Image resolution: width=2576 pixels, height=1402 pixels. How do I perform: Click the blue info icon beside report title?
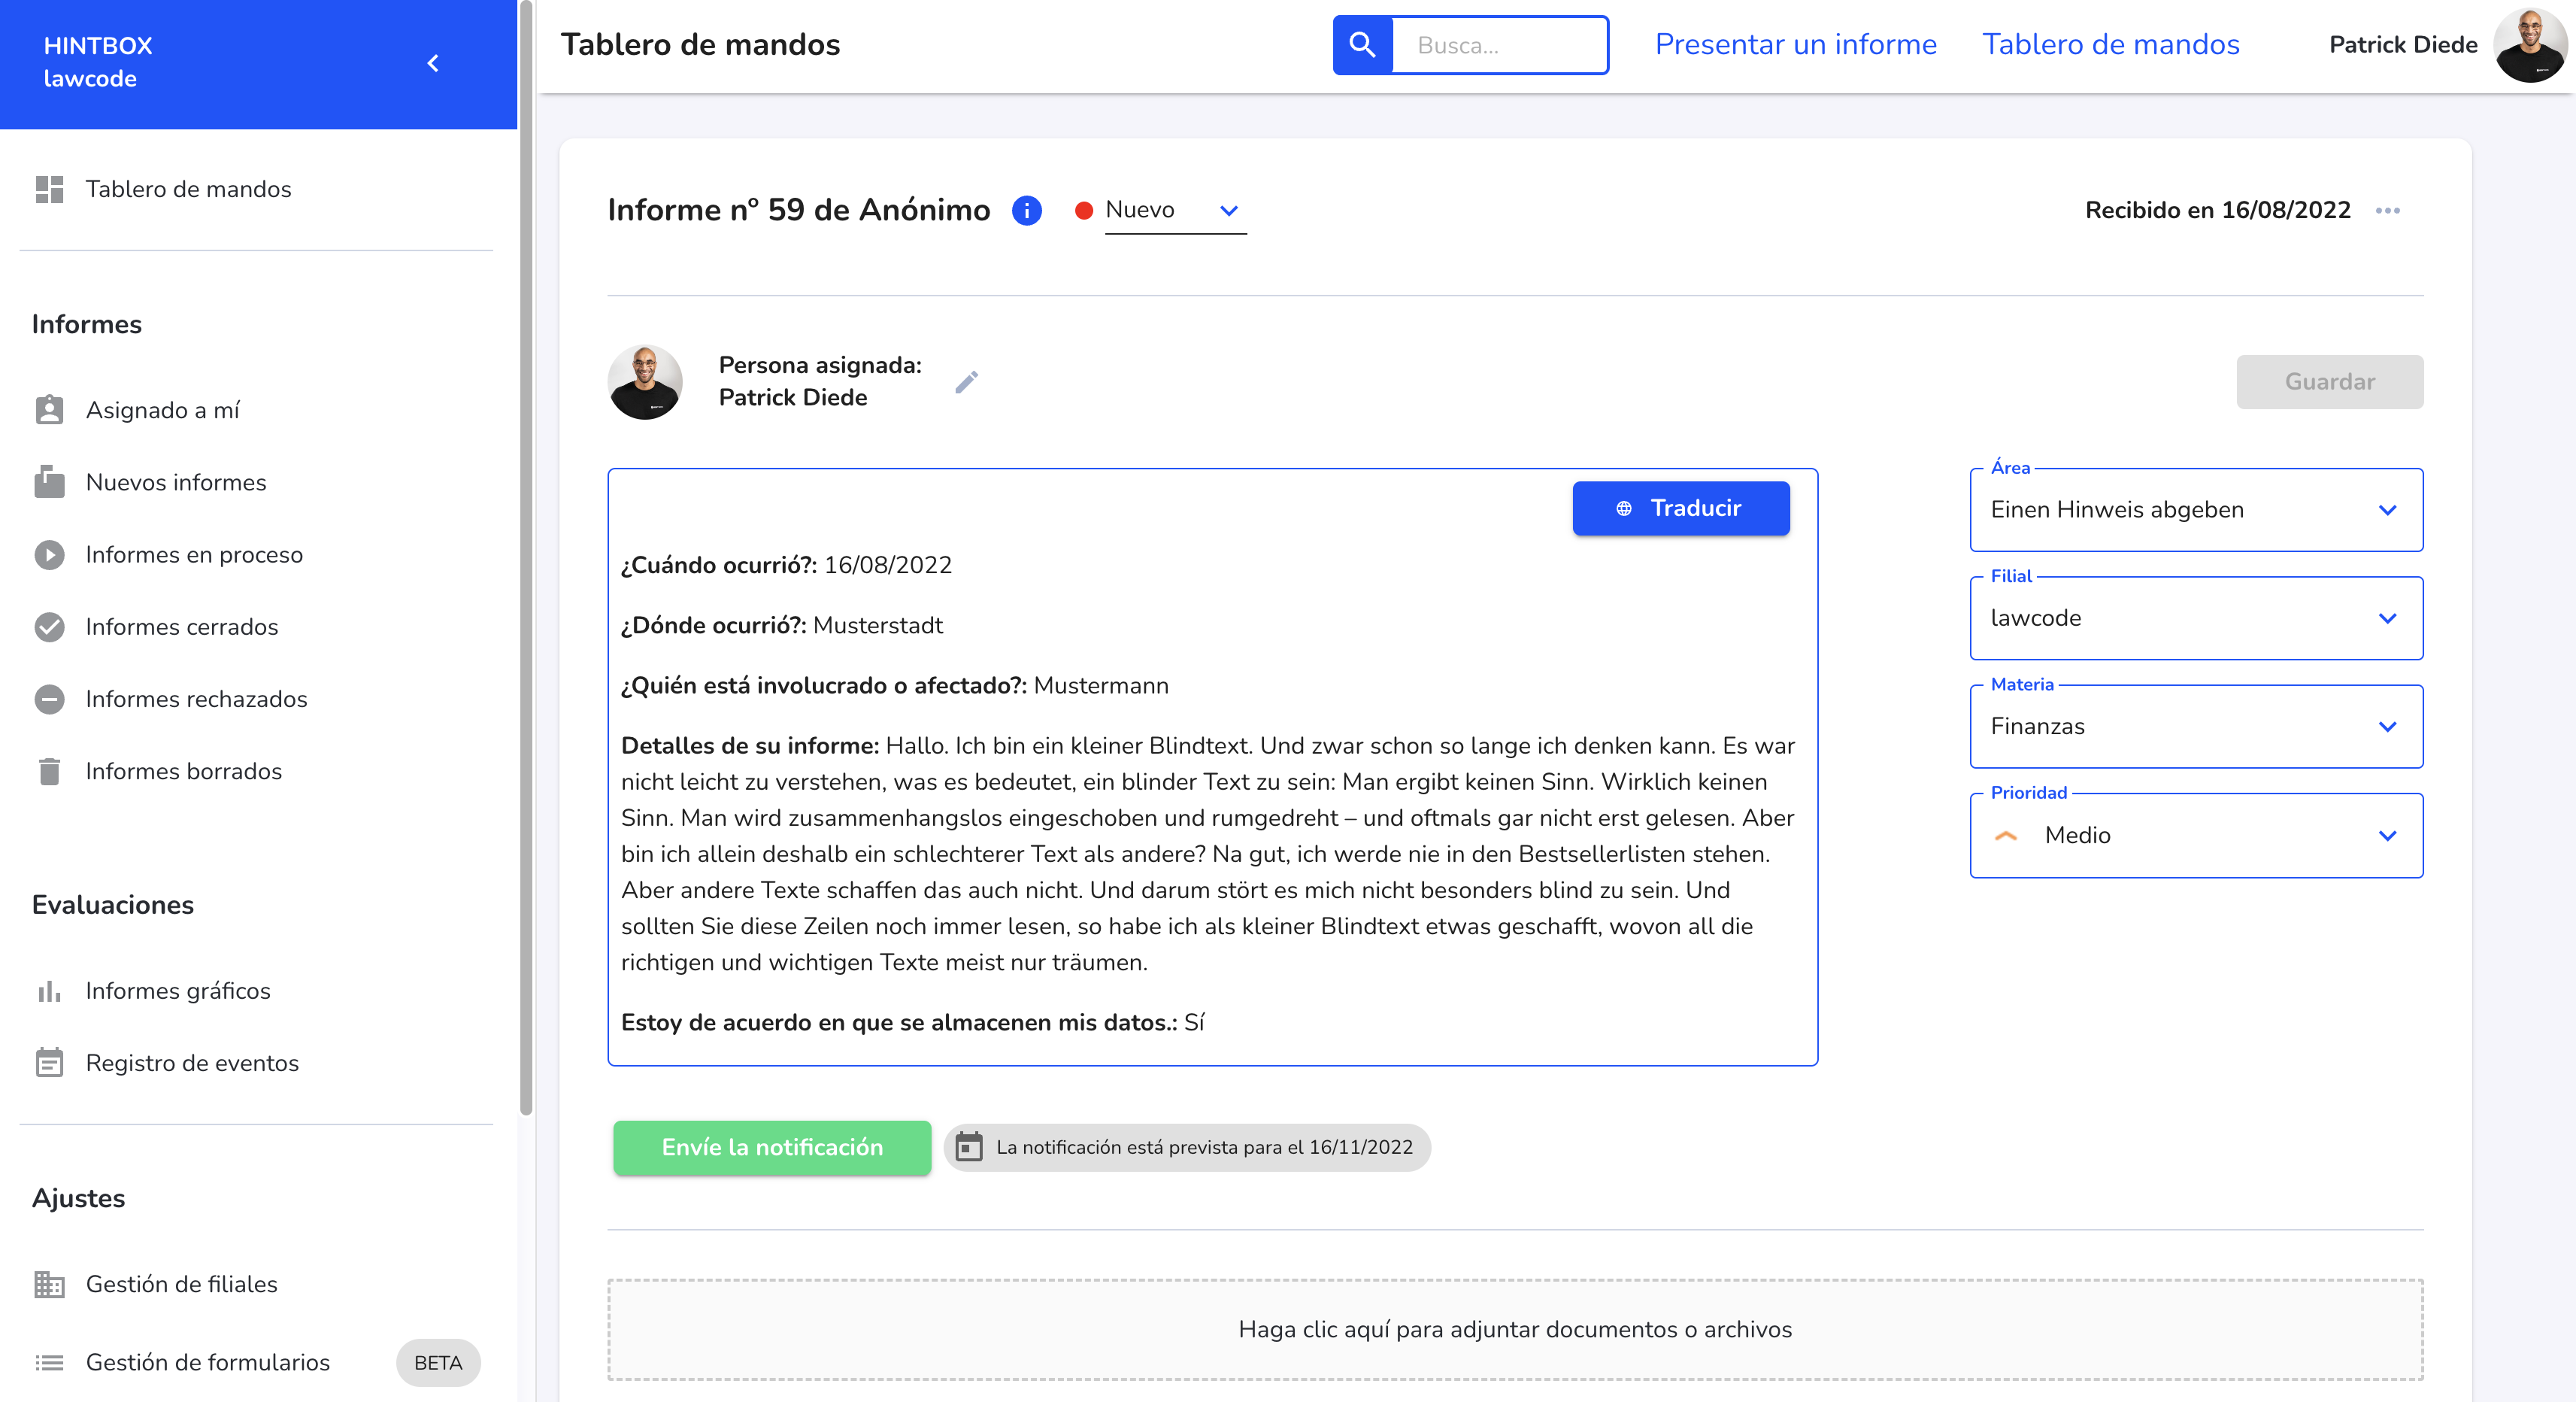(1027, 210)
